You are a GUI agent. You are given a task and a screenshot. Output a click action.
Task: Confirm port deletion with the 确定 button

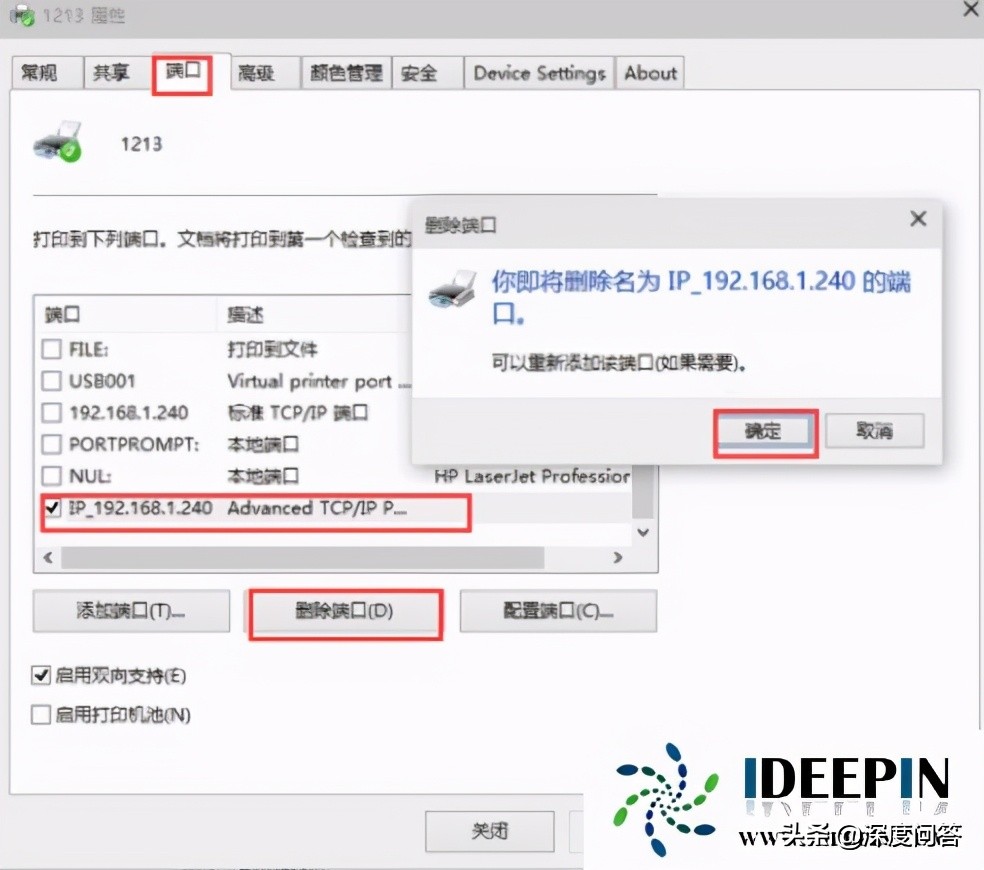pyautogui.click(x=764, y=431)
